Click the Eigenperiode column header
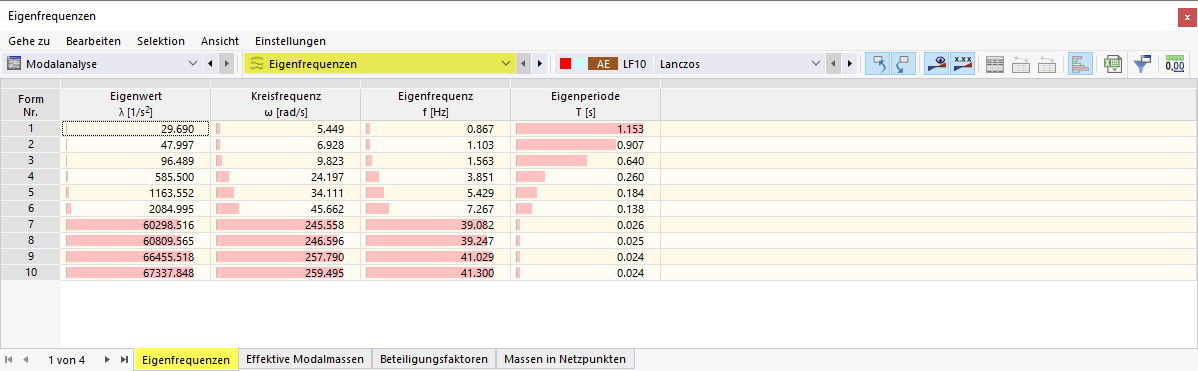The width and height of the screenshot is (1198, 371). (585, 105)
